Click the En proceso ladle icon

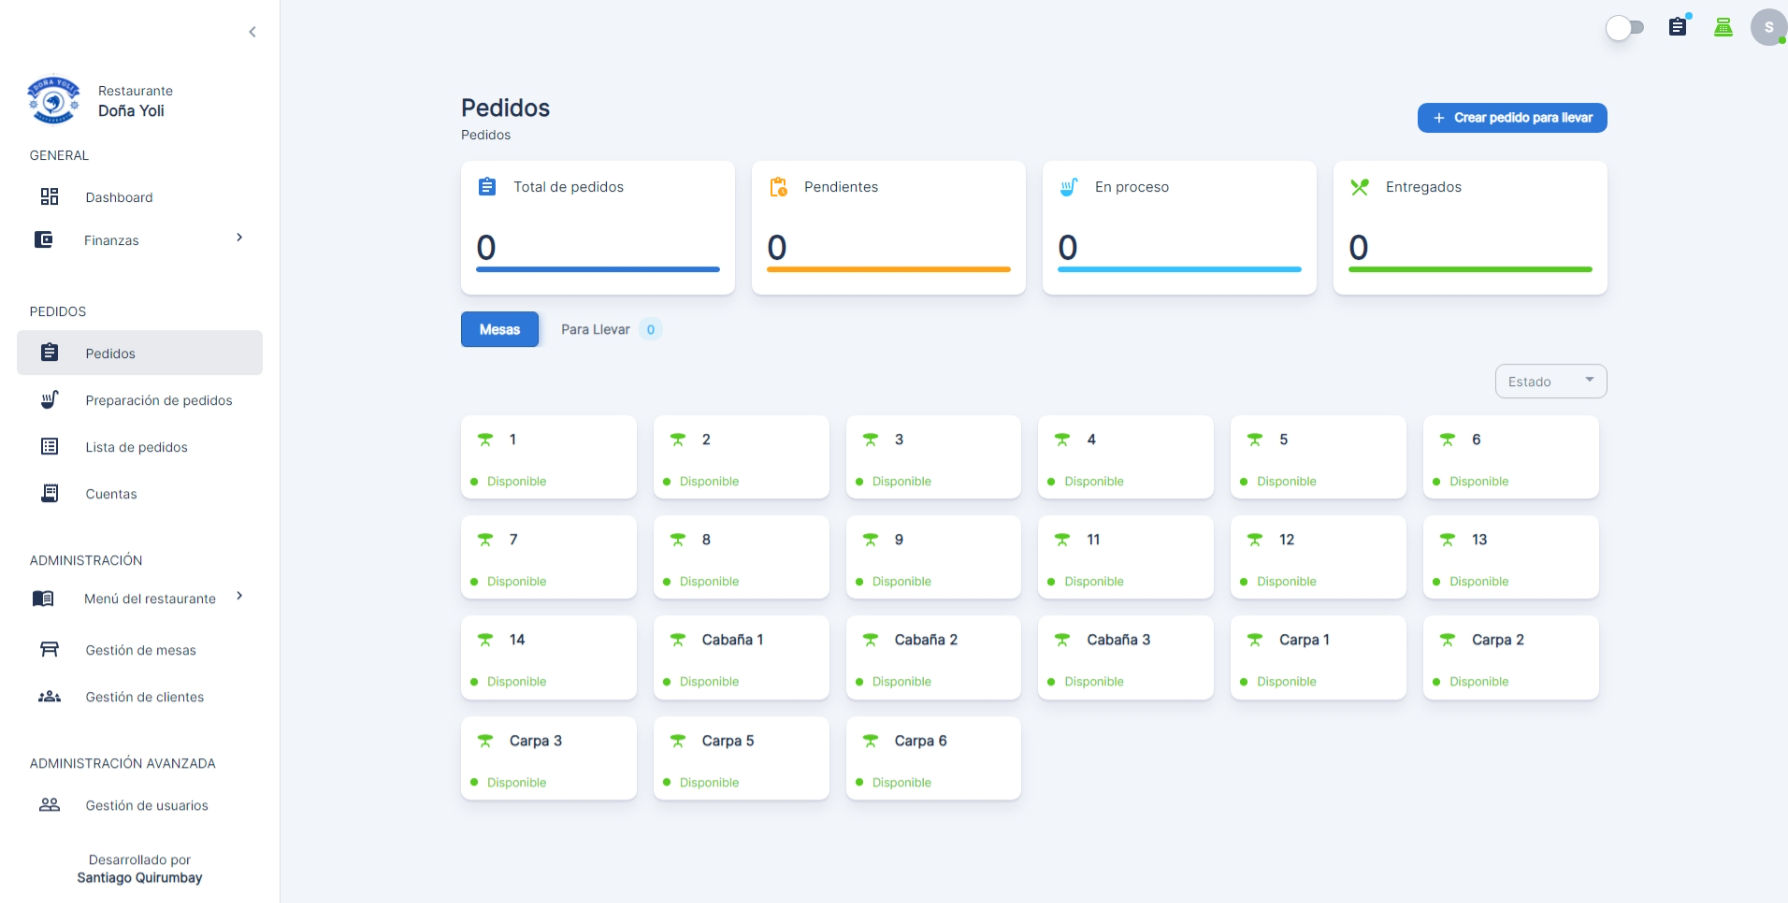pos(1068,187)
